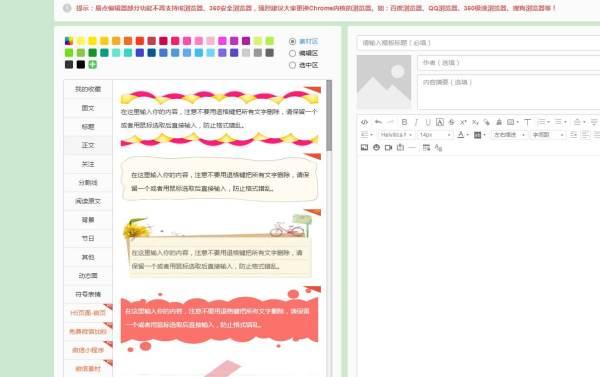Open the multicolor palette picker icon
This screenshot has width=600, height=377.
pos(69,41)
